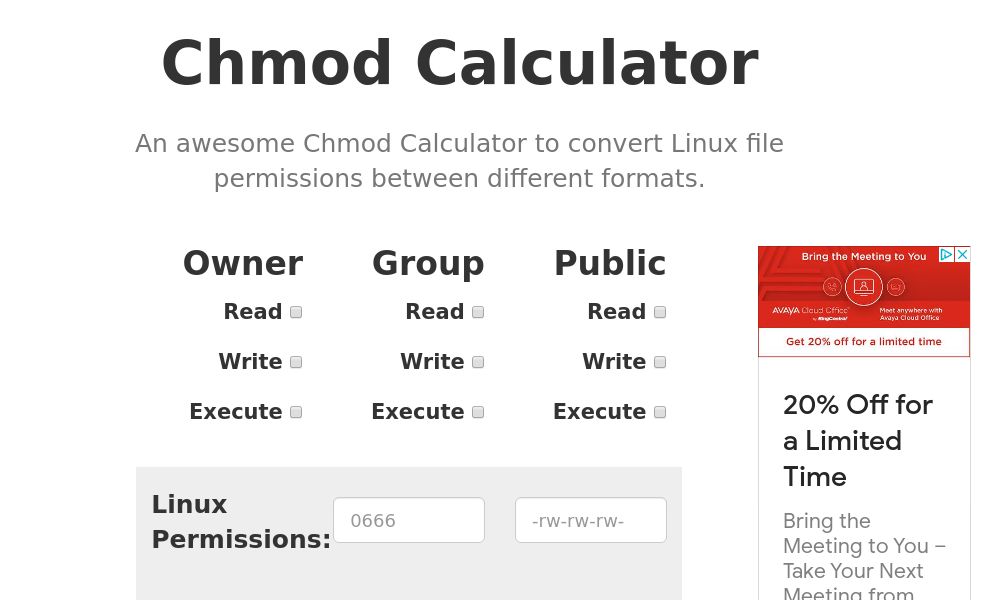Click the Avaya Cloud Office logo

[x=809, y=311]
